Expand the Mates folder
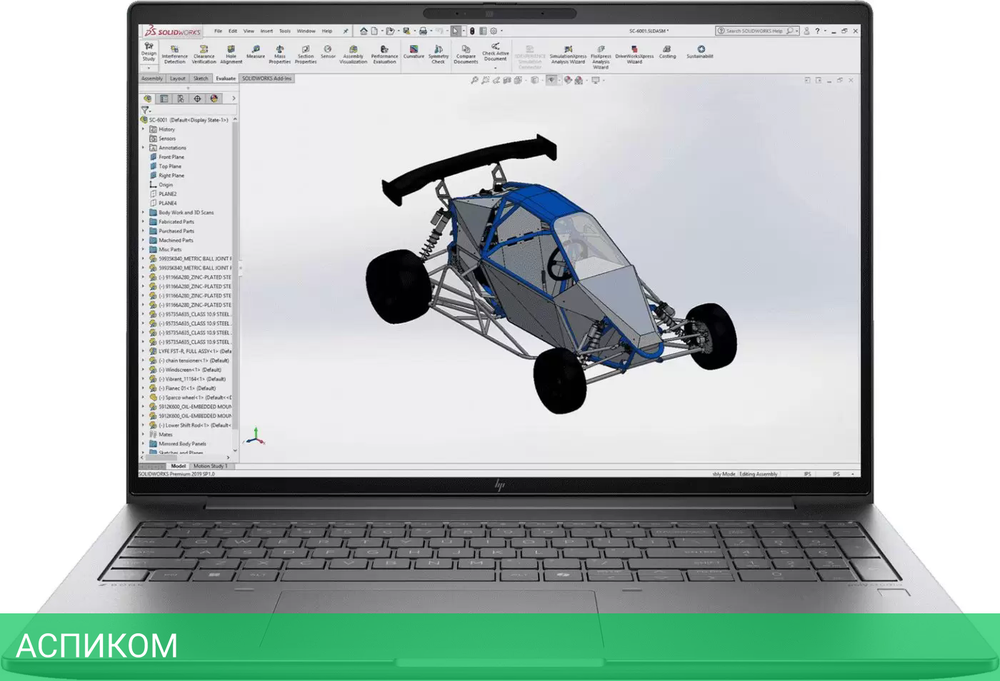This screenshot has width=1000, height=681. pyautogui.click(x=143, y=435)
